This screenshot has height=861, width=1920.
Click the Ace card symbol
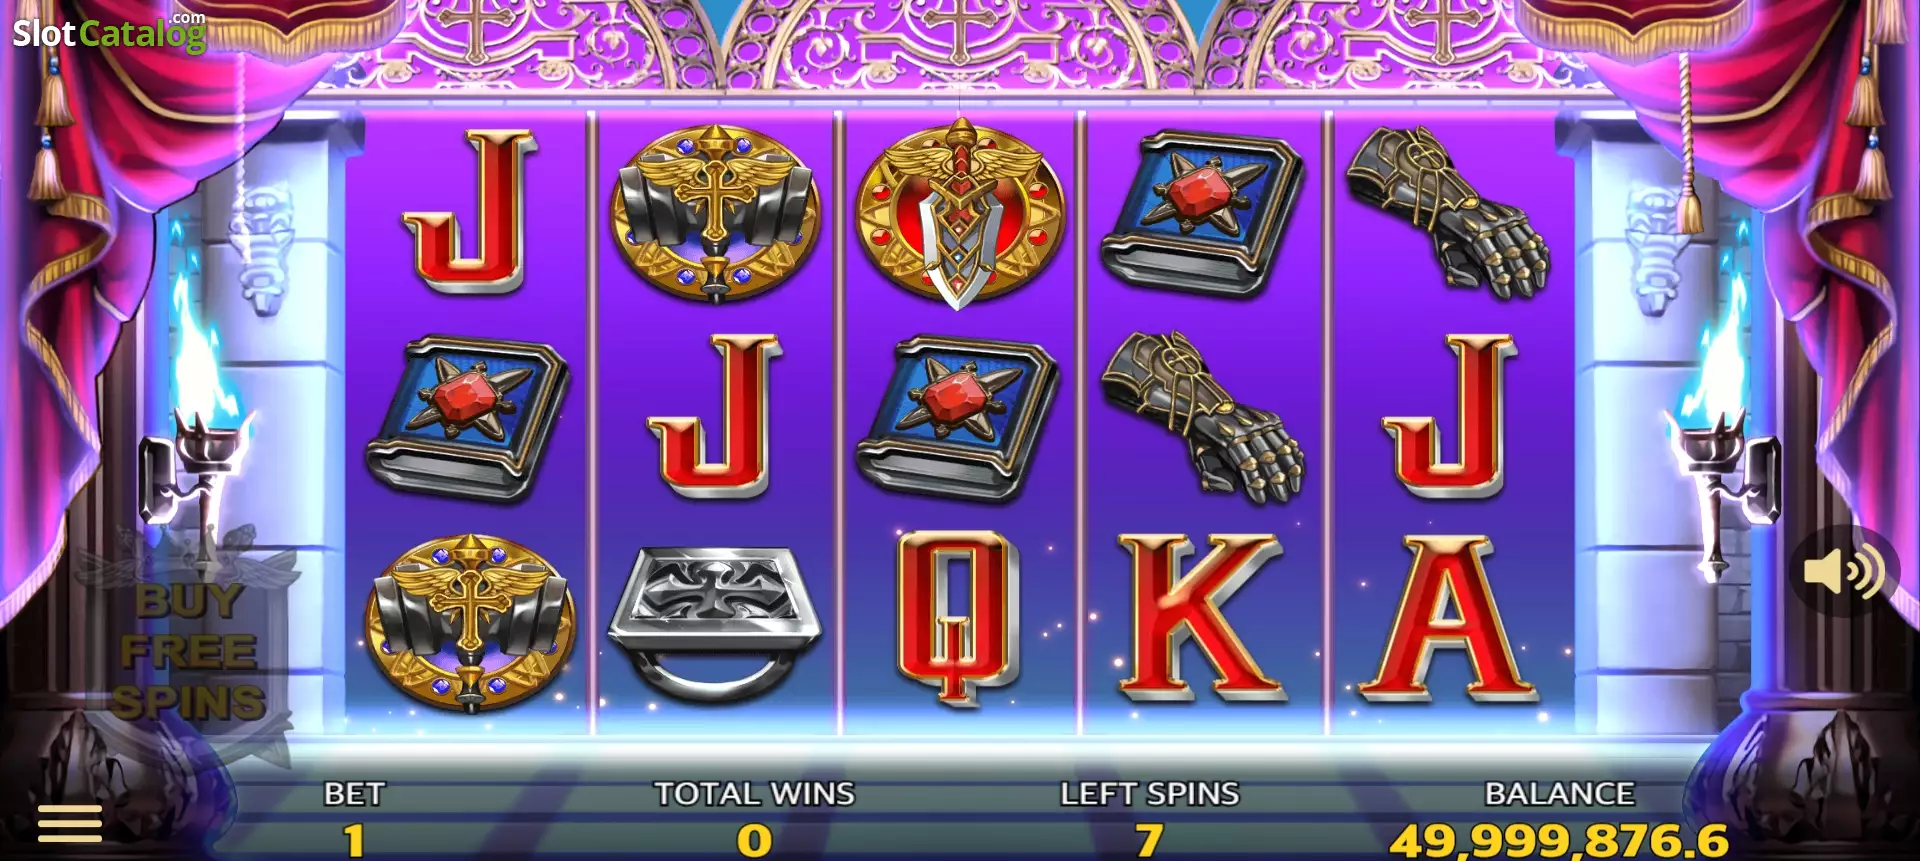[x=1447, y=617]
